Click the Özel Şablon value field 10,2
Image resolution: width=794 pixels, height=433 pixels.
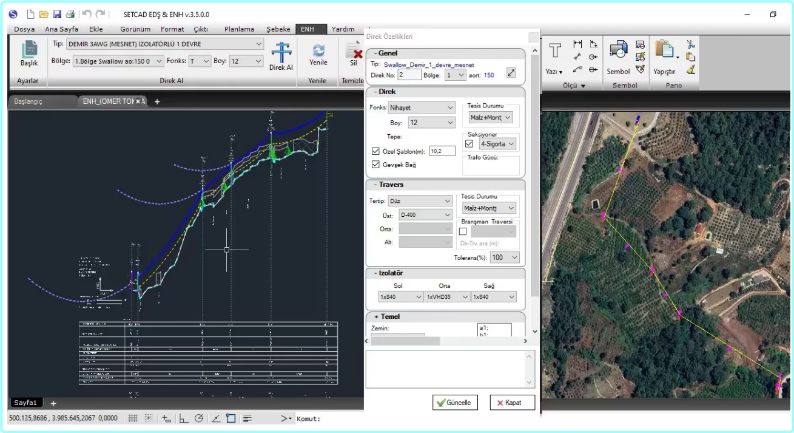[x=442, y=151]
